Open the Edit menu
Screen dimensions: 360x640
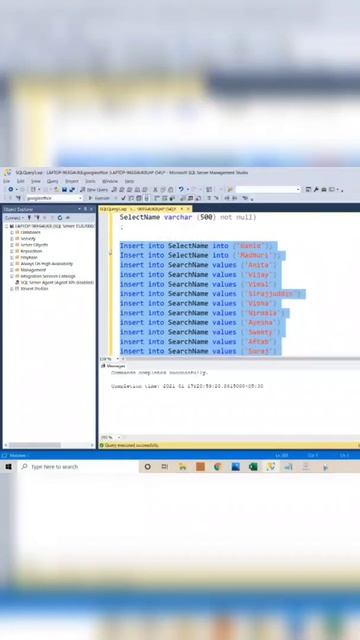20,181
